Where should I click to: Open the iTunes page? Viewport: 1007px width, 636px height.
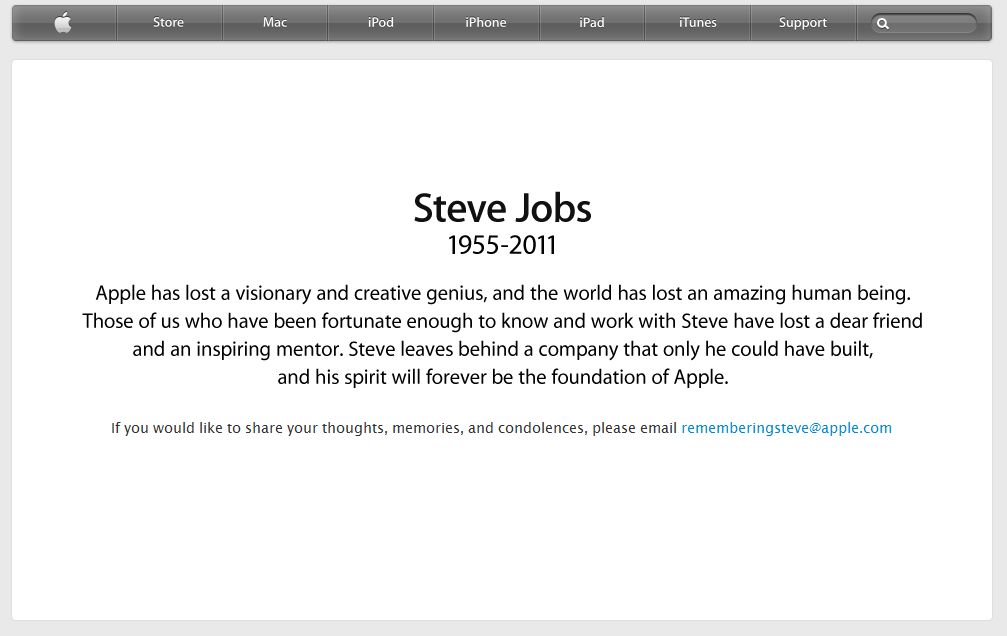pyautogui.click(x=697, y=22)
